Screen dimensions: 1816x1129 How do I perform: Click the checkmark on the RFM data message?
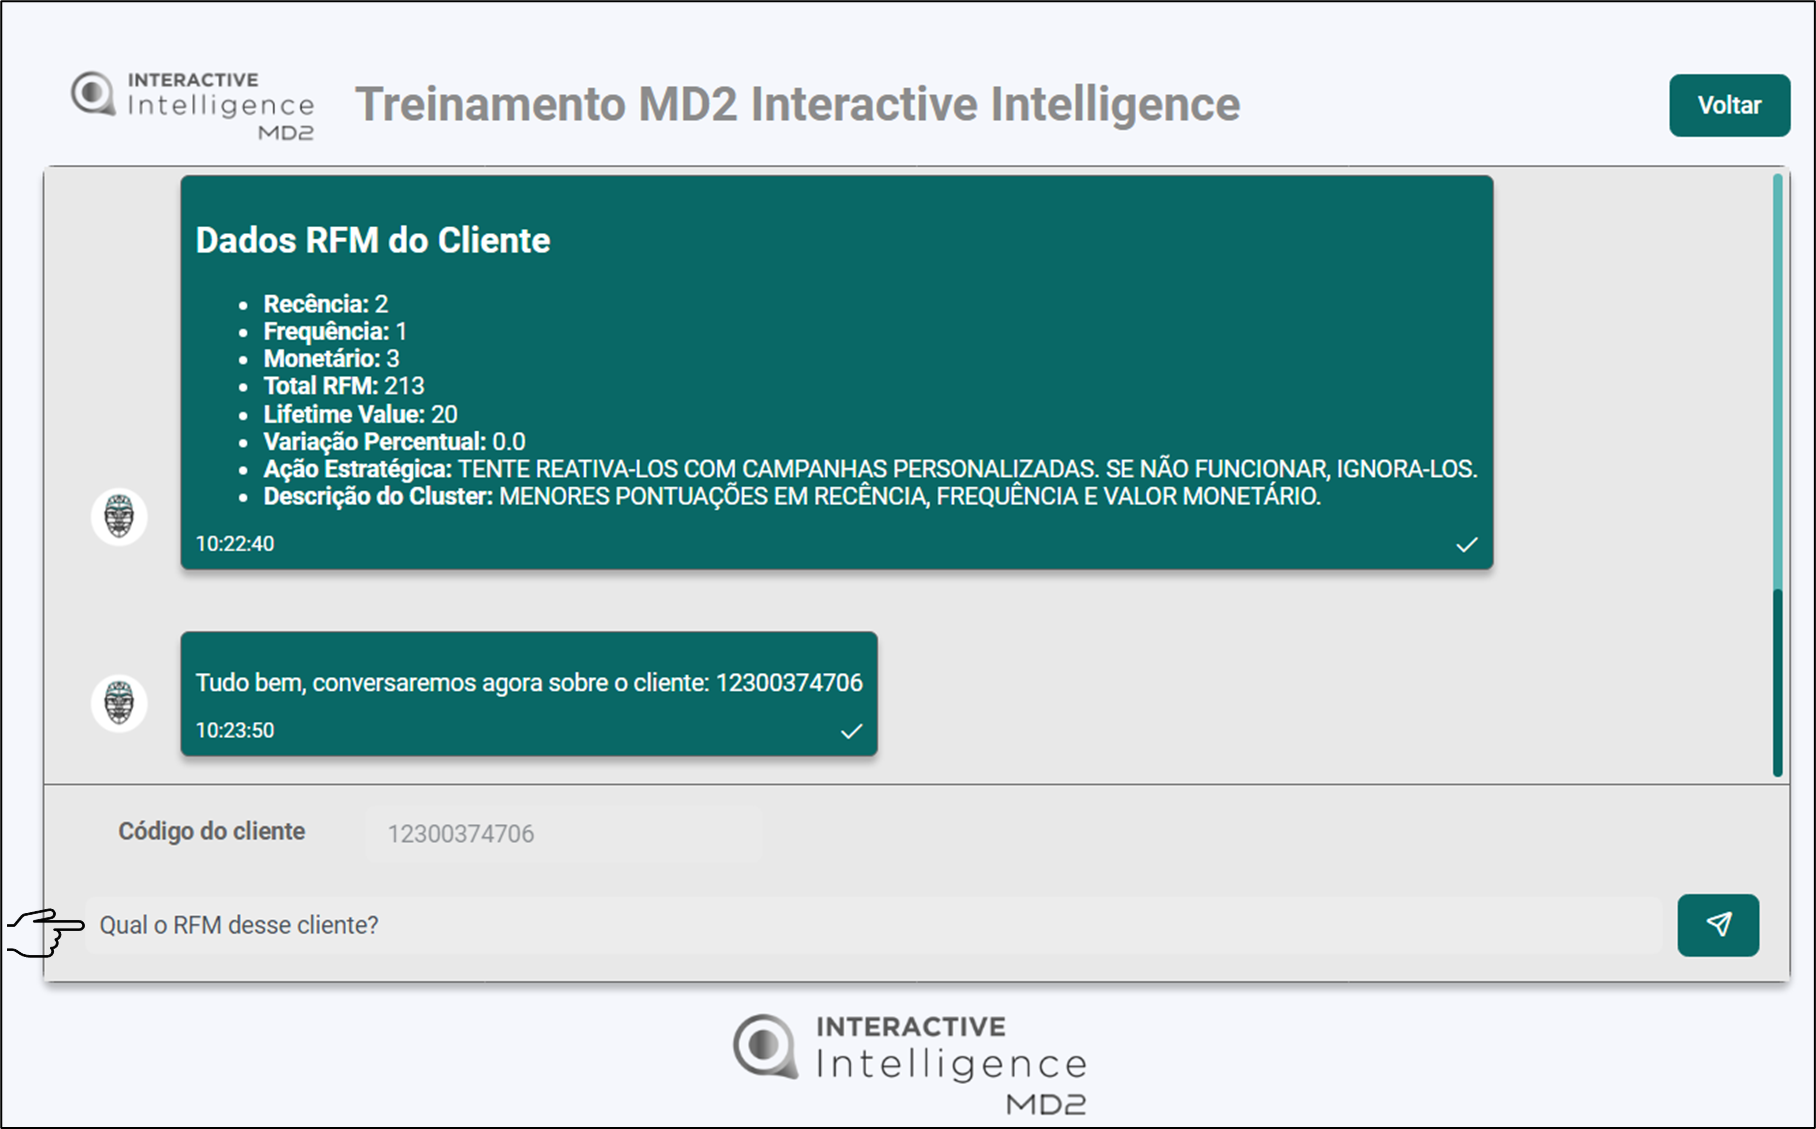coord(1466,545)
